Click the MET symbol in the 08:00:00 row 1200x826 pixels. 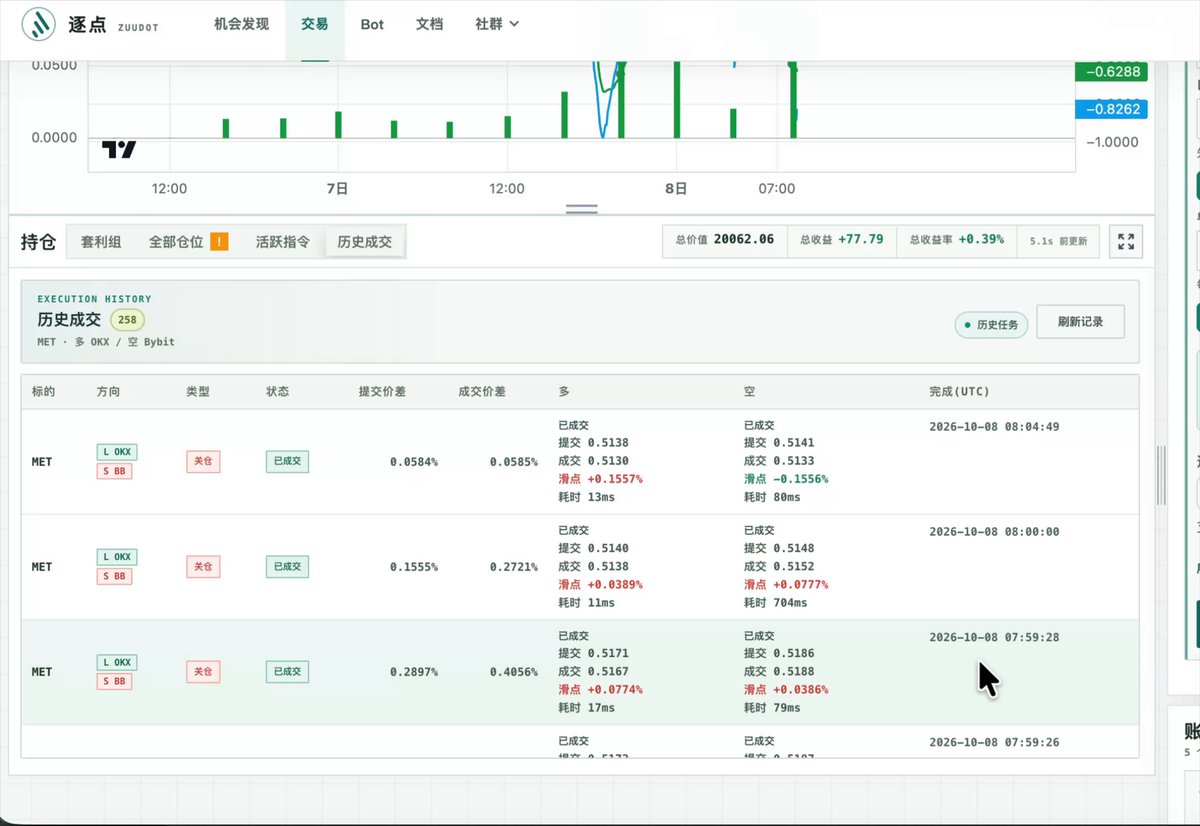(x=42, y=567)
